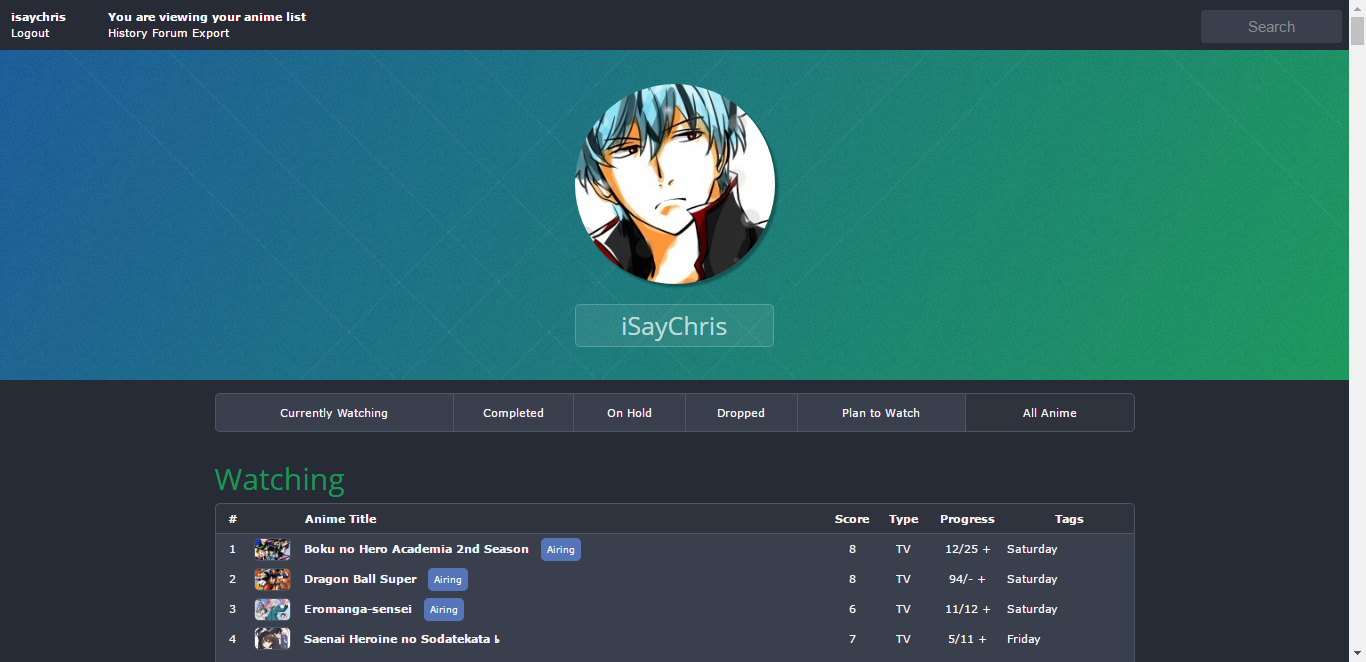Show the On Hold list
The image size is (1366, 662).
click(629, 413)
